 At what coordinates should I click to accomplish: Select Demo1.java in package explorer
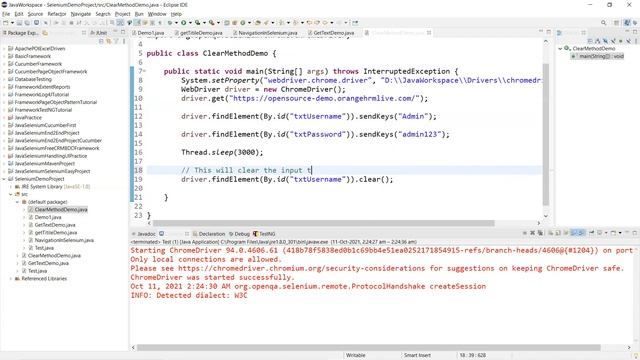48,217
